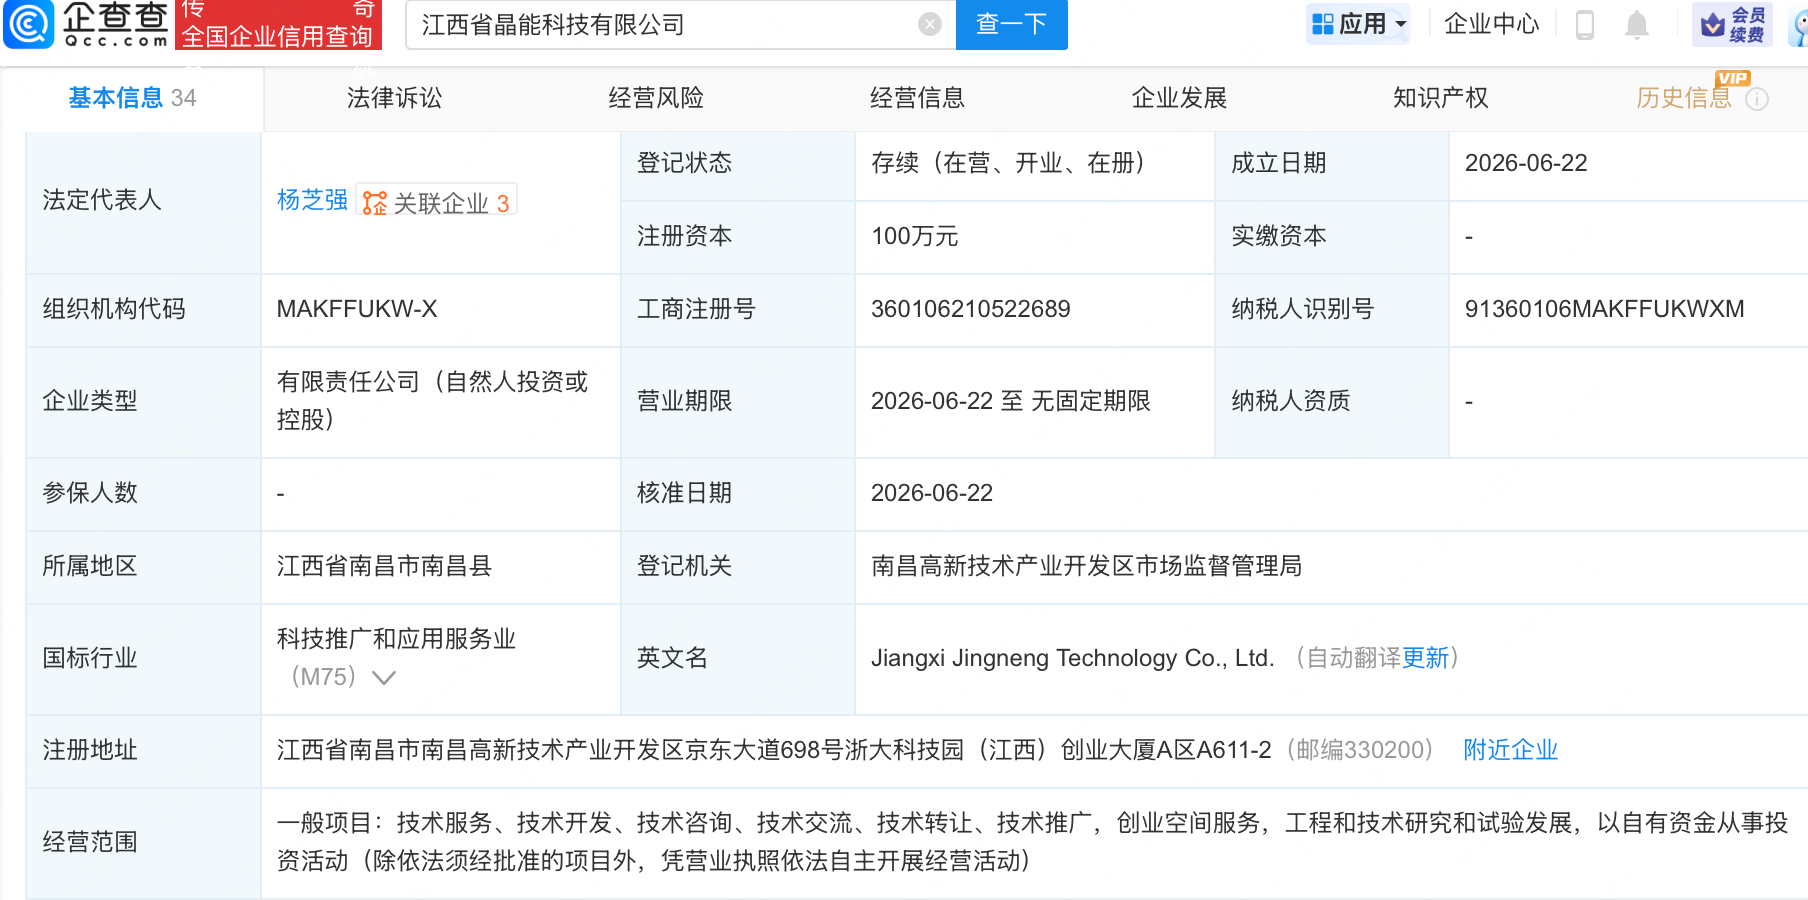Image resolution: width=1808 pixels, height=900 pixels.
Task: Select the registered address text
Action: tap(774, 750)
